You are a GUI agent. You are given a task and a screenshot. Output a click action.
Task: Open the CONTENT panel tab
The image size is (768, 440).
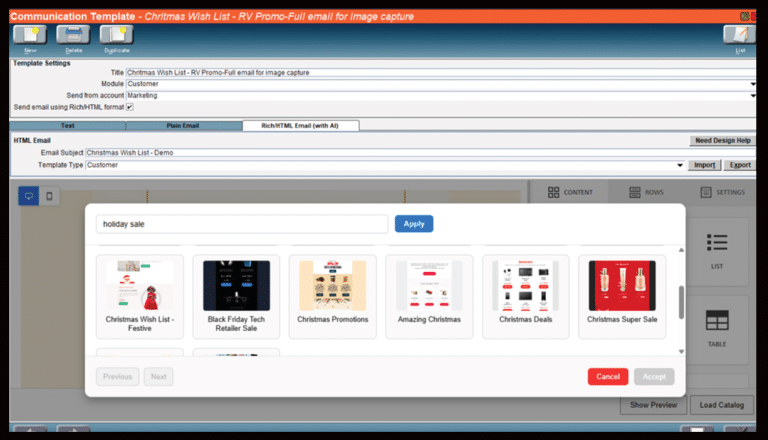click(x=570, y=192)
